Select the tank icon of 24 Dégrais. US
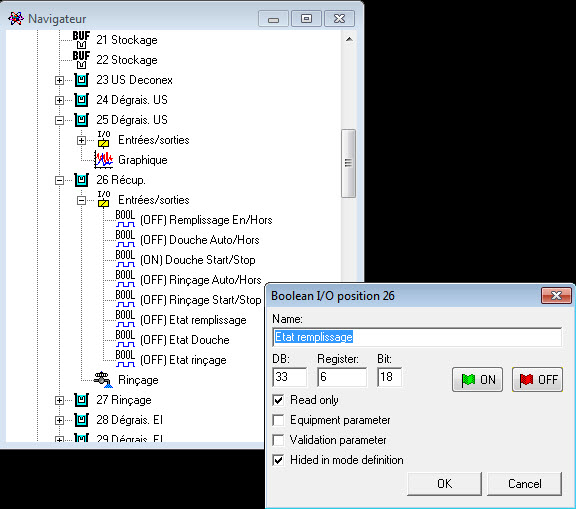The height and width of the screenshot is (509, 576). [82, 100]
